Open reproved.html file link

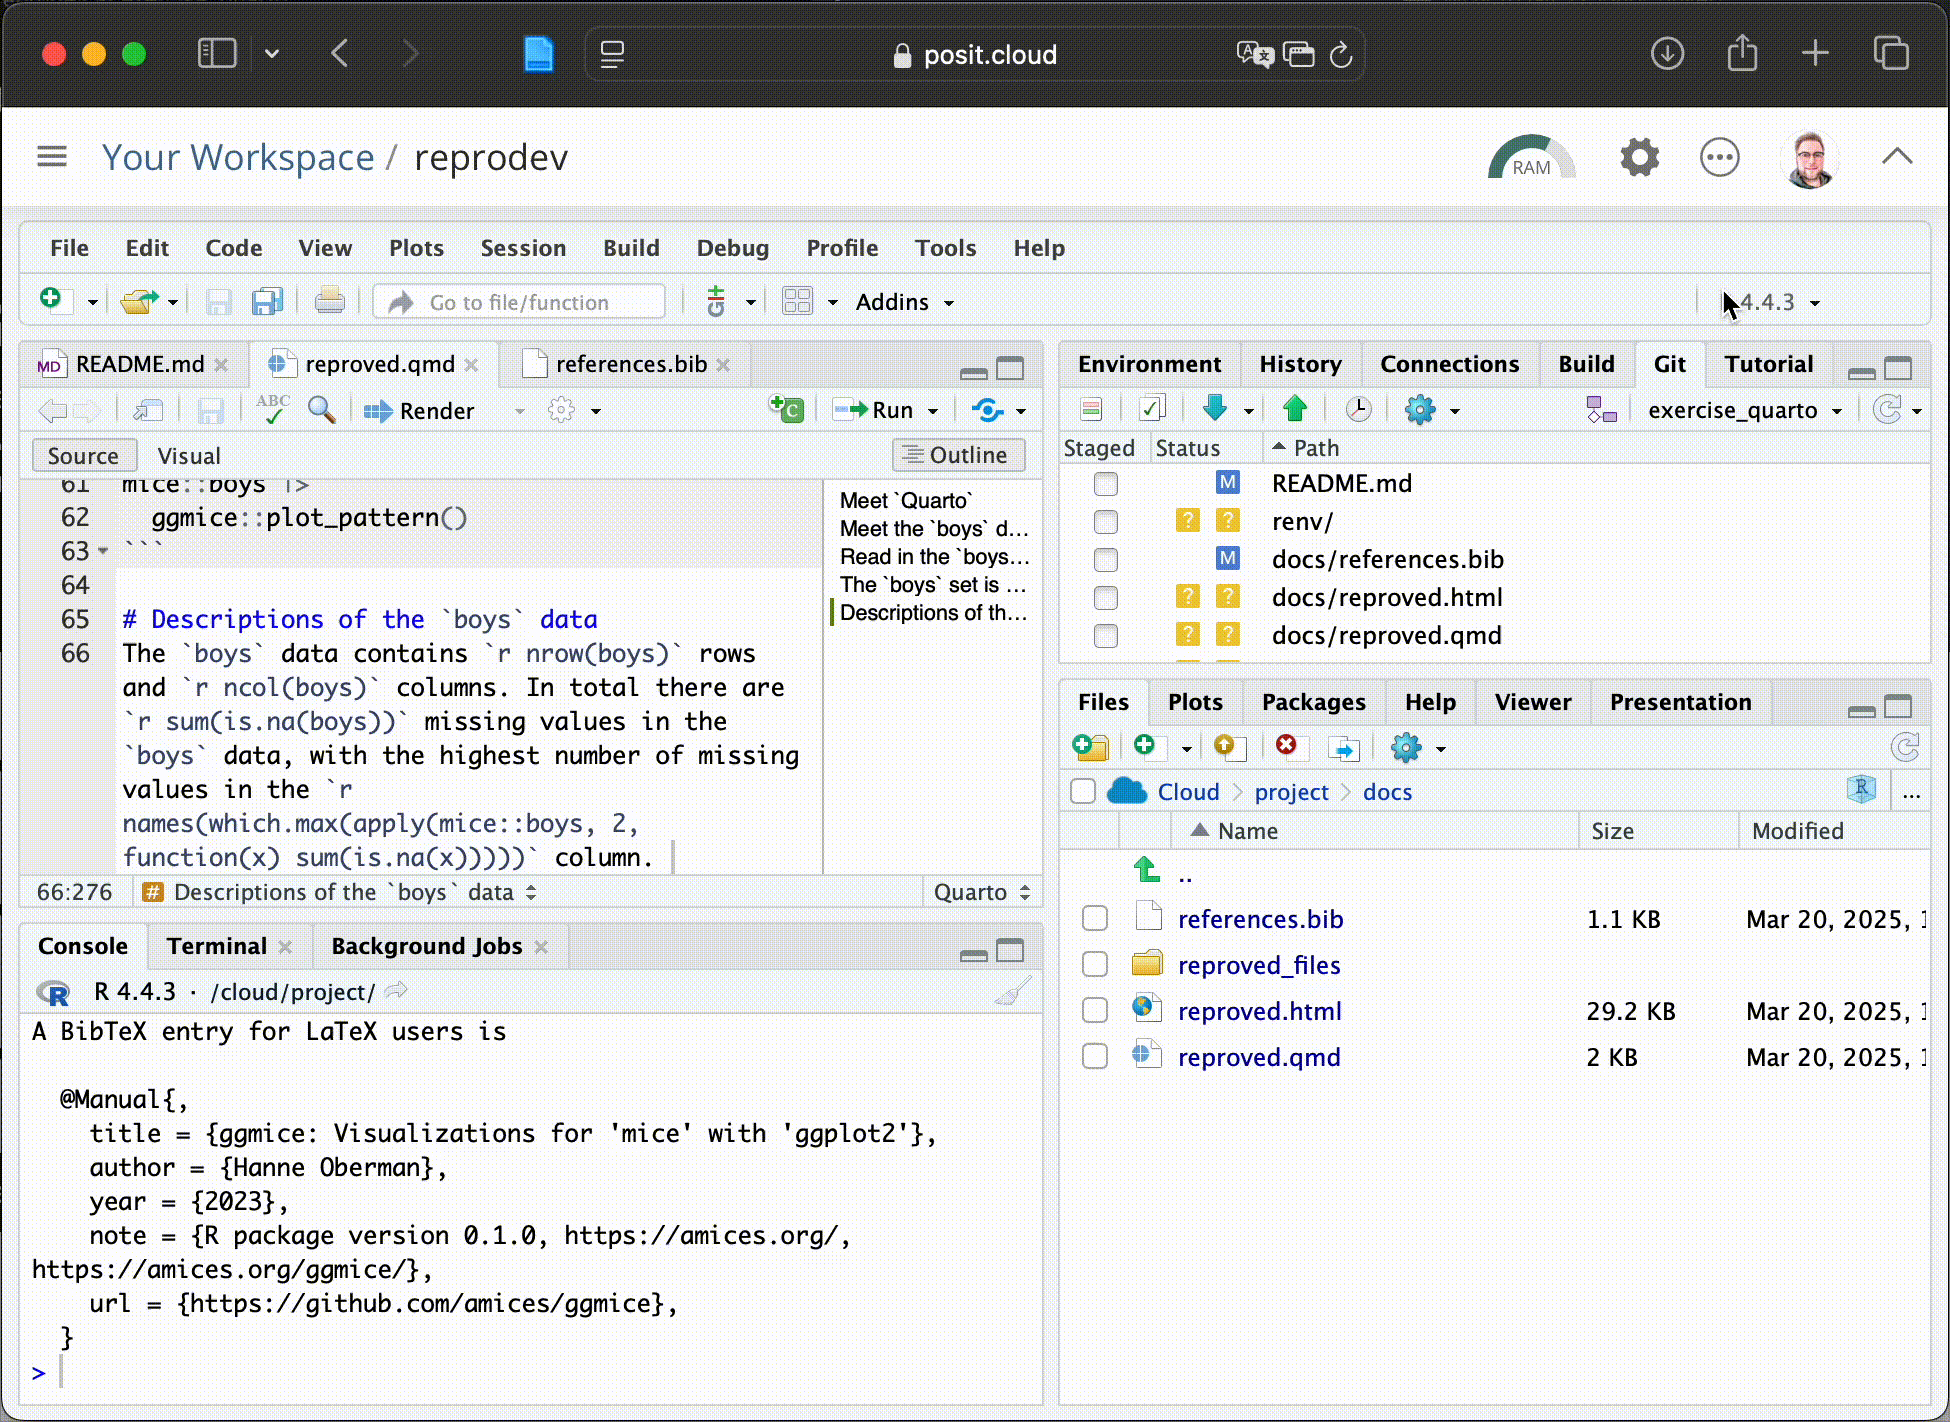click(1259, 1011)
